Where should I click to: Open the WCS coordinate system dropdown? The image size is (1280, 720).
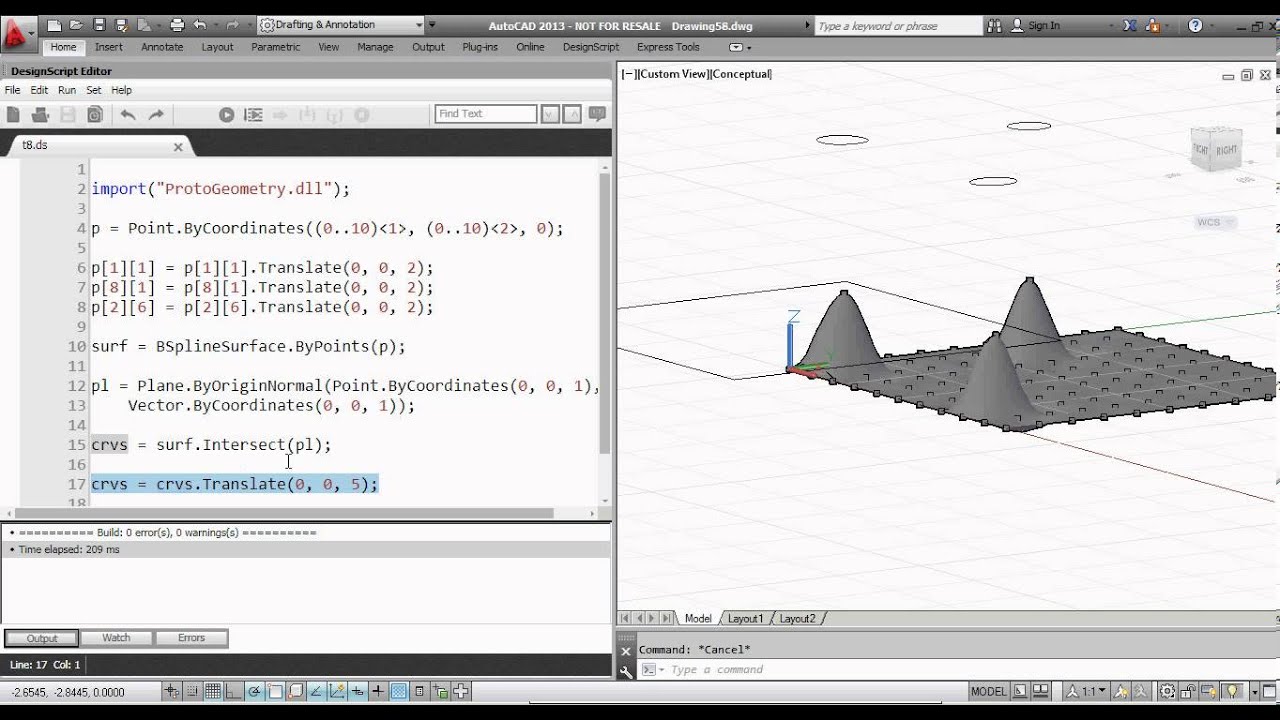point(1214,222)
